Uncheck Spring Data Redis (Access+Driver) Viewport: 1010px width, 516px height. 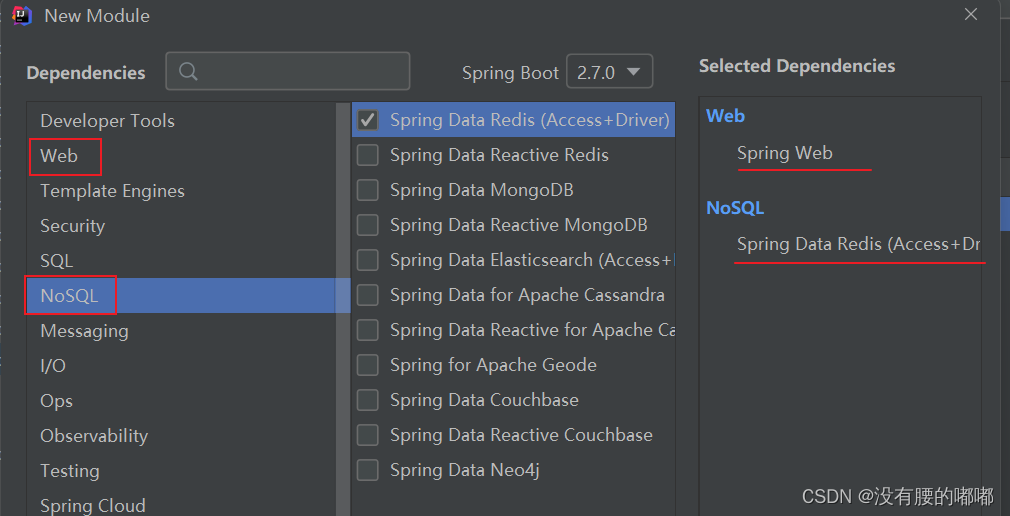(368, 120)
